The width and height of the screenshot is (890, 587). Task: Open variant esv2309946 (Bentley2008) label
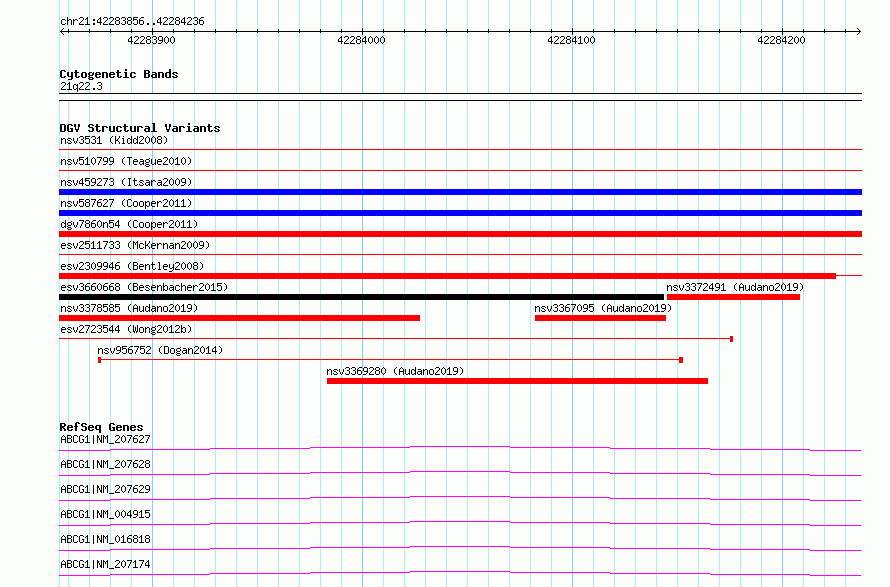pos(132,266)
